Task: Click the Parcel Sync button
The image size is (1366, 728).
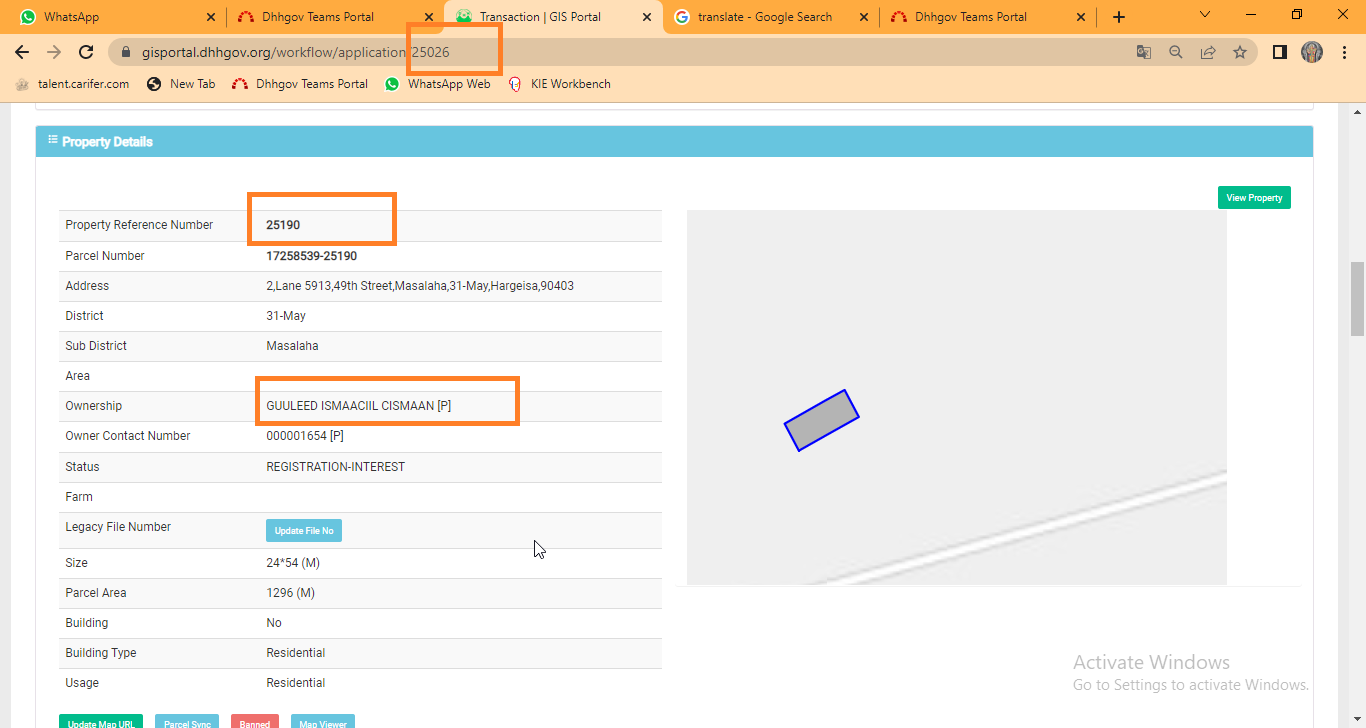Action: click(187, 721)
